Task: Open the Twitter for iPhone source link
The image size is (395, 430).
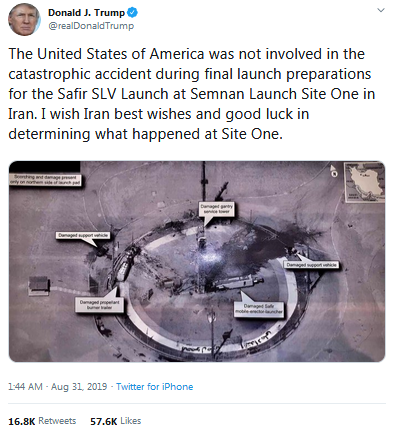Action: 154,387
